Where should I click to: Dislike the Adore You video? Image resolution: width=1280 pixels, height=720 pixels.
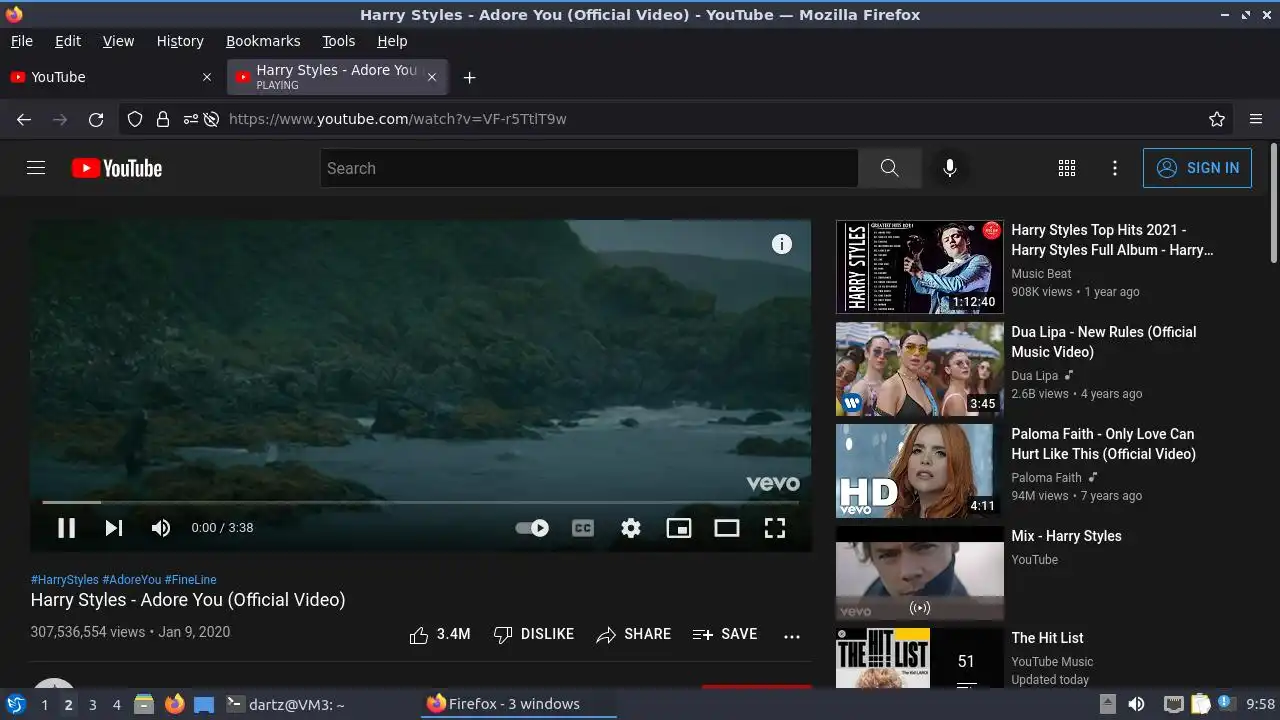[x=534, y=634]
